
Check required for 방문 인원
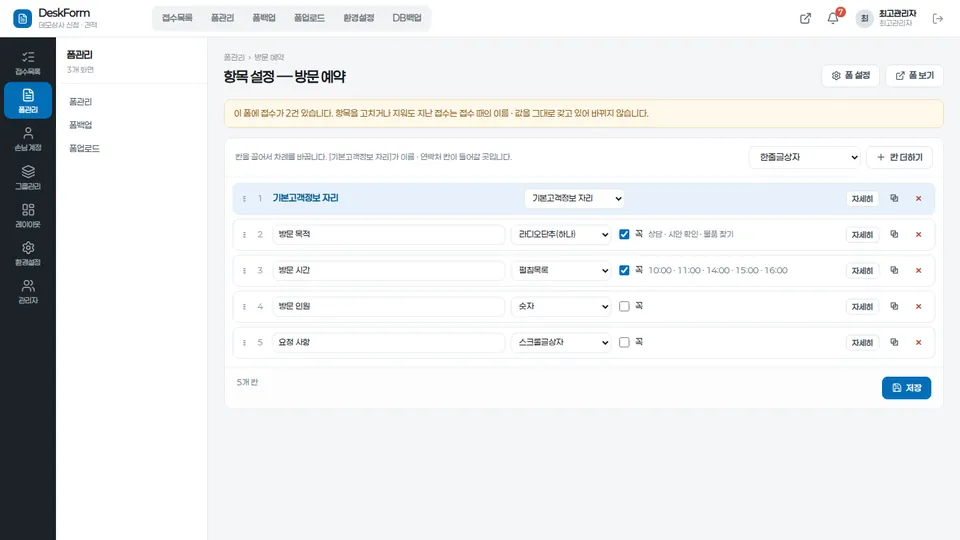(x=624, y=306)
